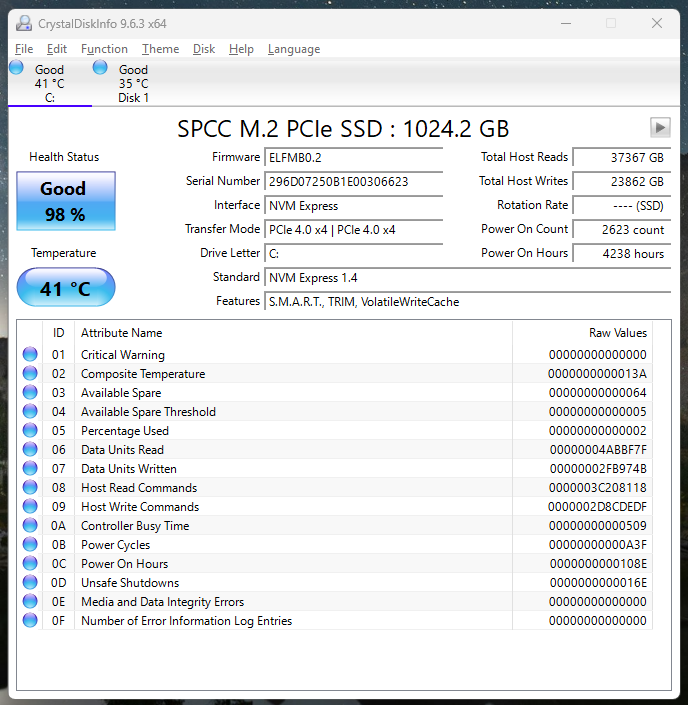Click the CrystalDiskInfo app icon in title bar
This screenshot has width=688, height=705.
[x=24, y=23]
